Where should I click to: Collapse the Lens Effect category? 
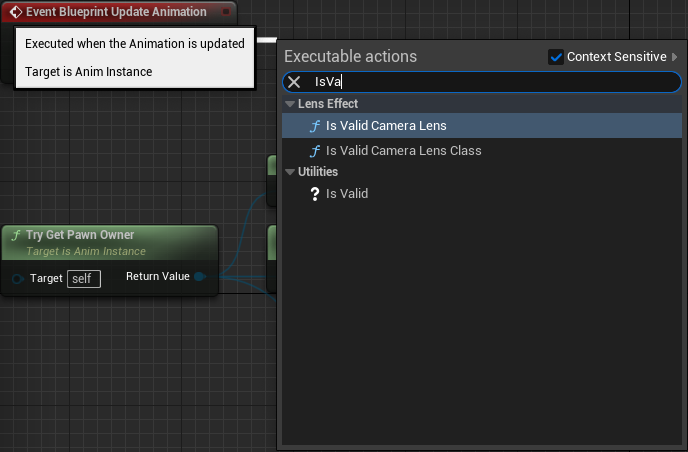(x=290, y=104)
